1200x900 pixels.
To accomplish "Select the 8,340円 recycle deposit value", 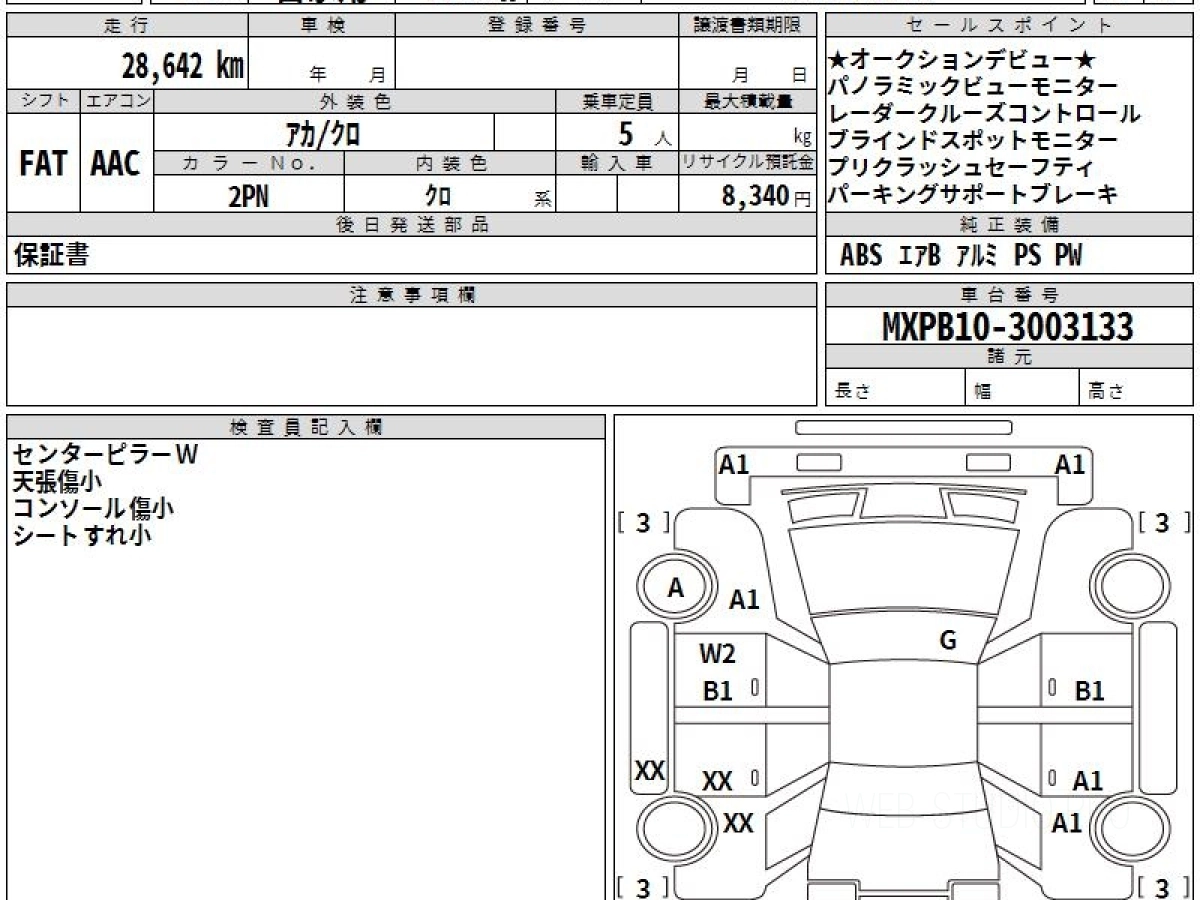I will pyautogui.click(x=767, y=196).
